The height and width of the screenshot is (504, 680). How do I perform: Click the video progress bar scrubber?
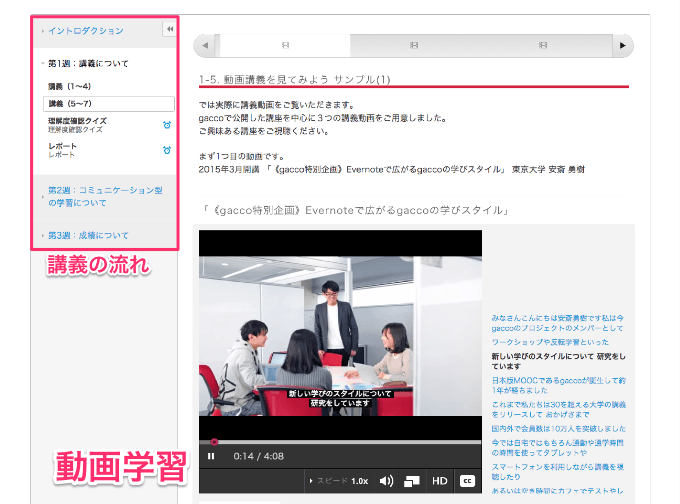pos(214,441)
